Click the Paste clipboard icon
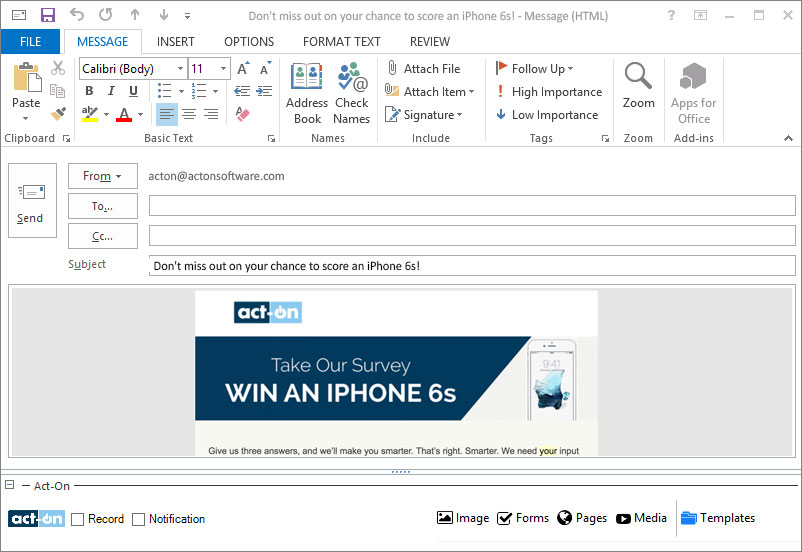Viewport: 802px width, 552px height. (x=26, y=77)
